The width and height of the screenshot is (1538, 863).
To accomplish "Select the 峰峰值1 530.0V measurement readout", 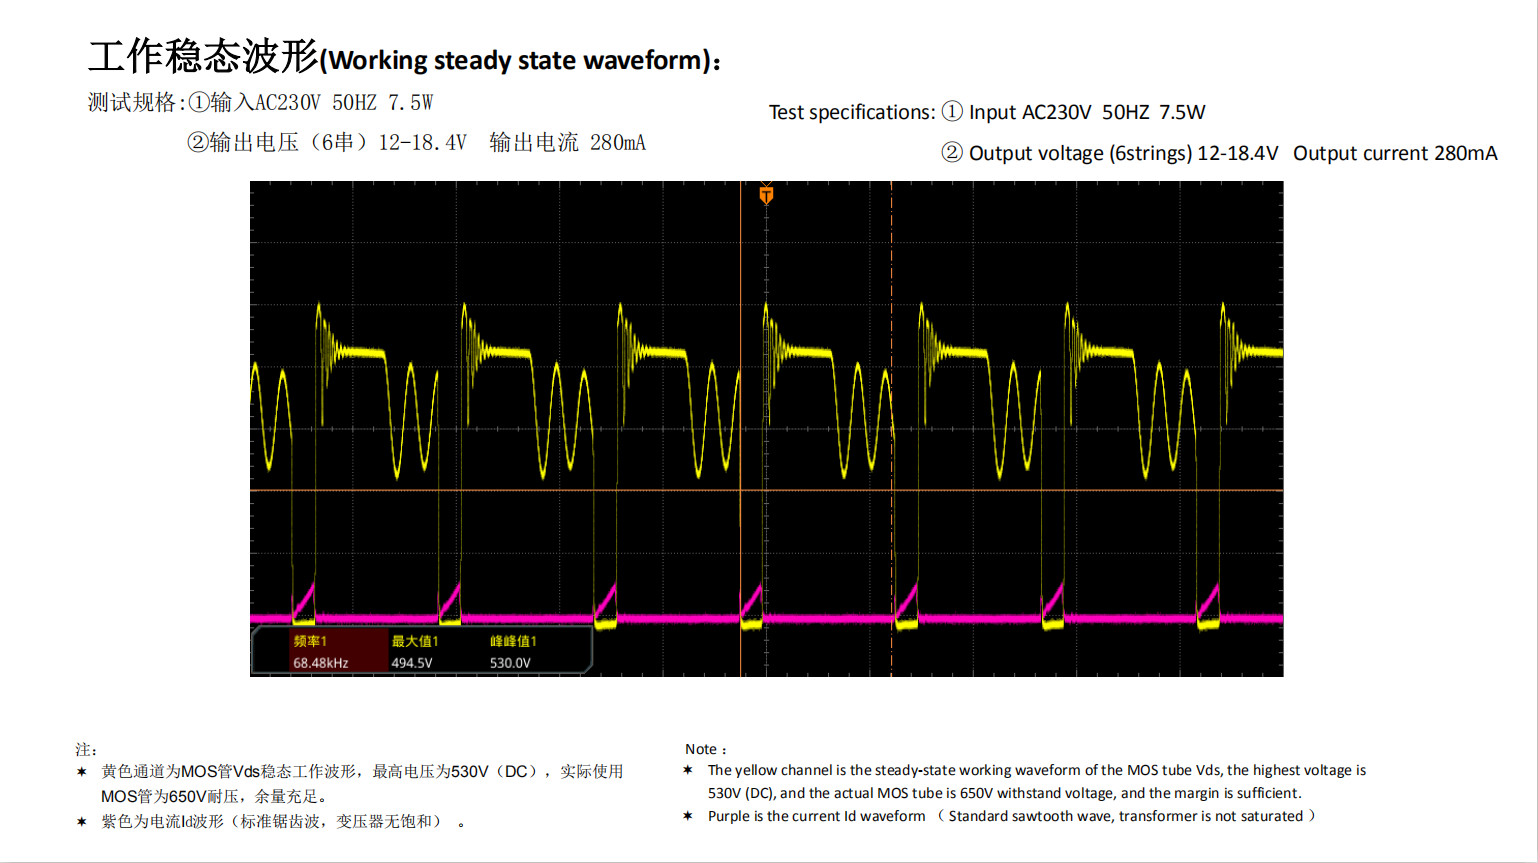I will point(512,652).
